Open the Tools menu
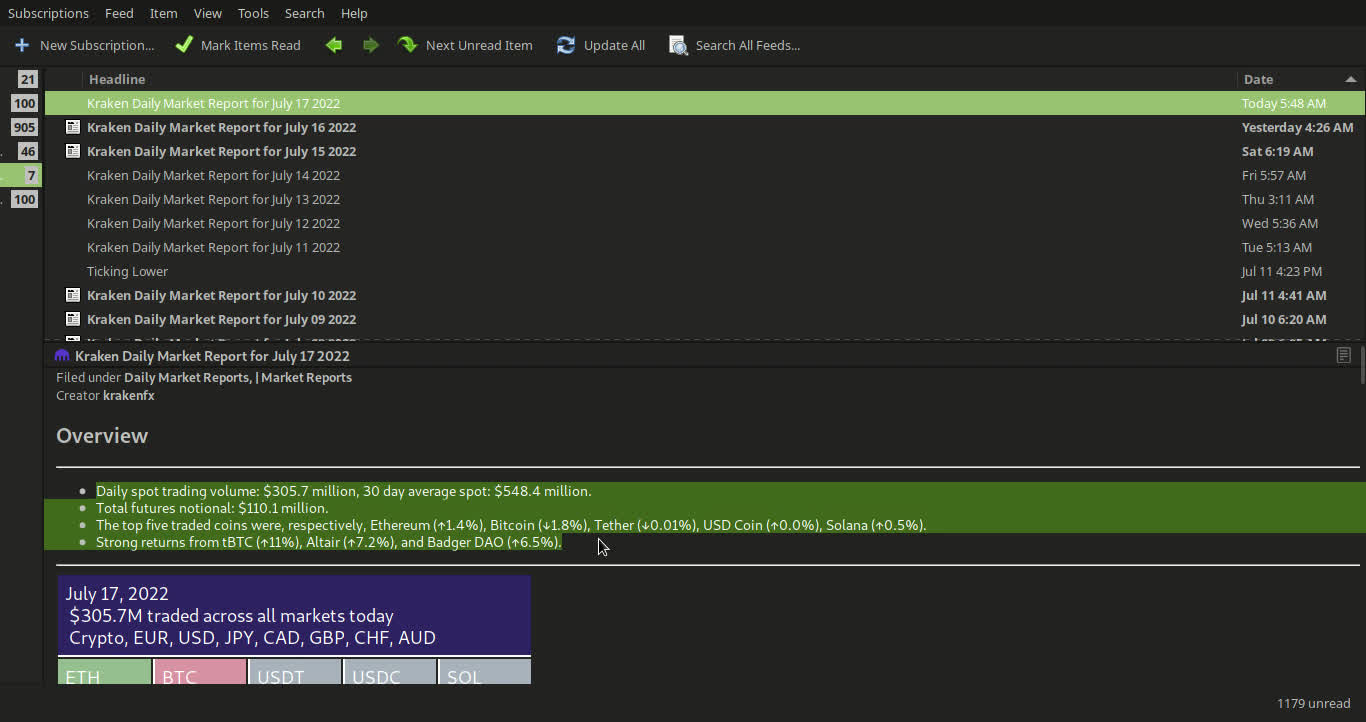Viewport: 1366px width, 722px height. [253, 13]
